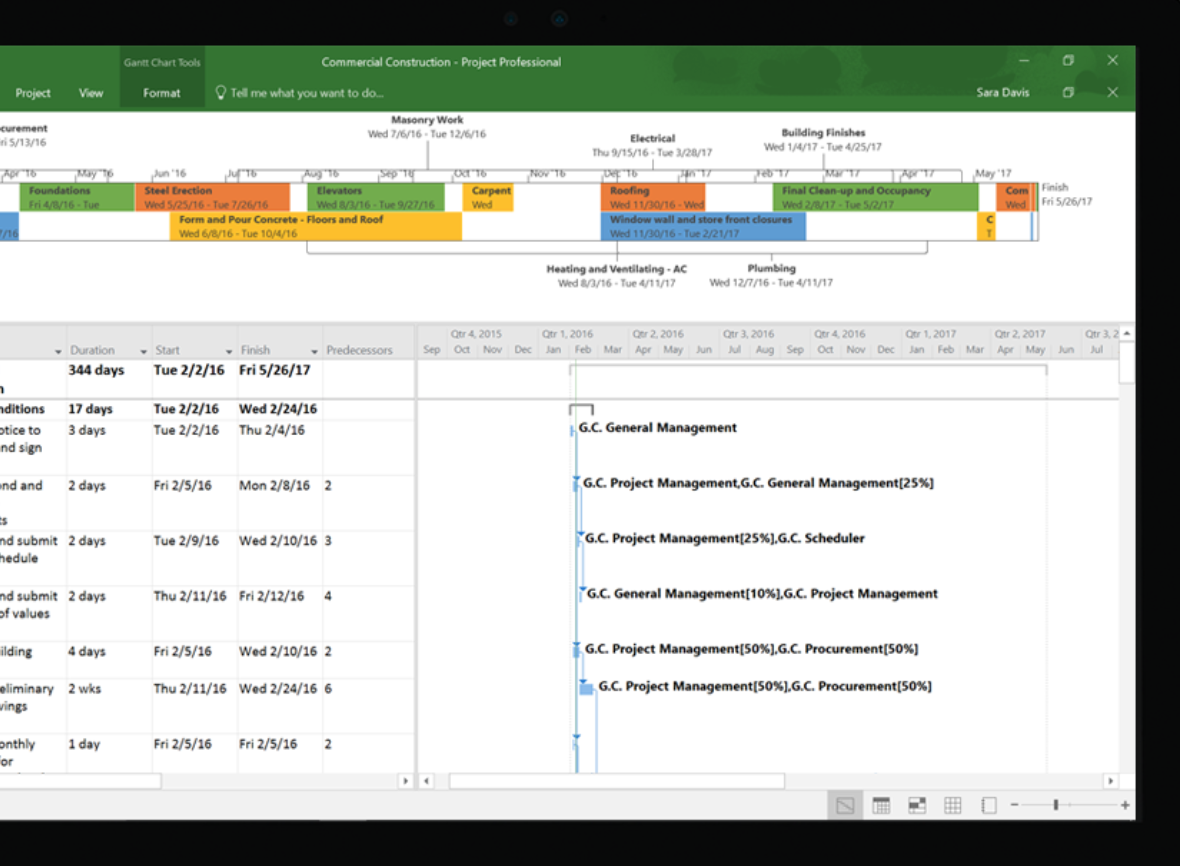1180x866 pixels.
Task: Click G.C. Project Management[25%],G.C. Scheduler label
Action: [x=725, y=538]
